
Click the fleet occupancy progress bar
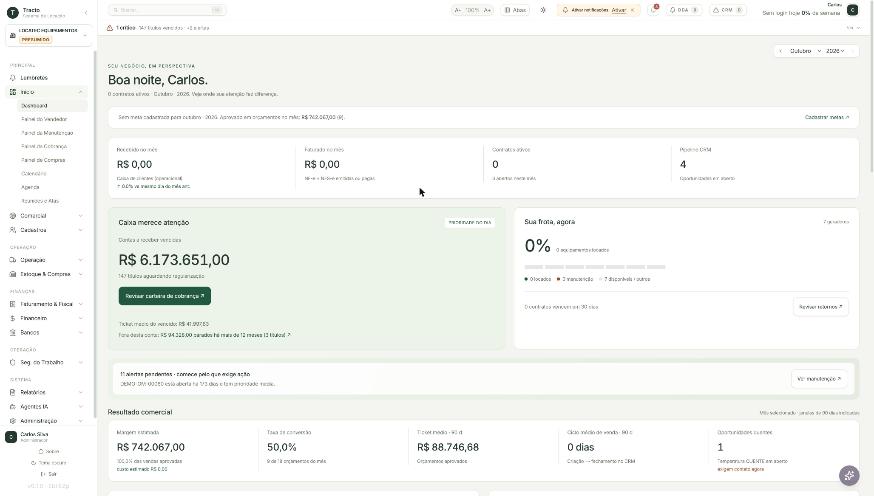595,267
